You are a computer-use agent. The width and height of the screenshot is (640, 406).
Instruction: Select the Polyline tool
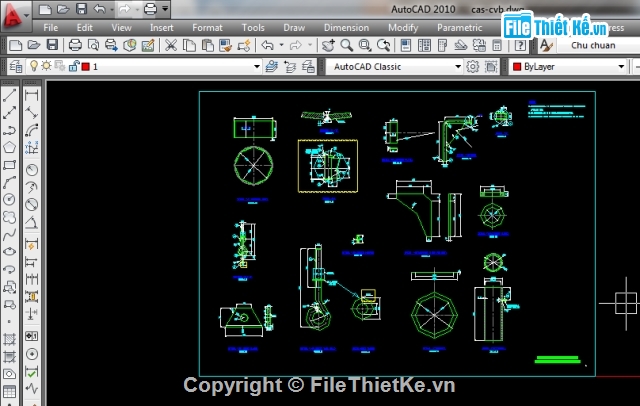[x=9, y=130]
